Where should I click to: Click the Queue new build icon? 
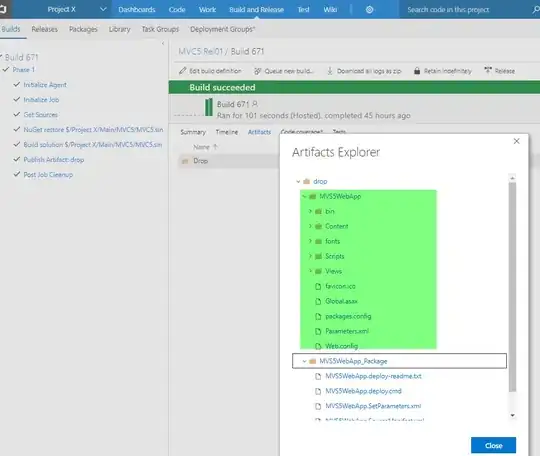[257, 71]
